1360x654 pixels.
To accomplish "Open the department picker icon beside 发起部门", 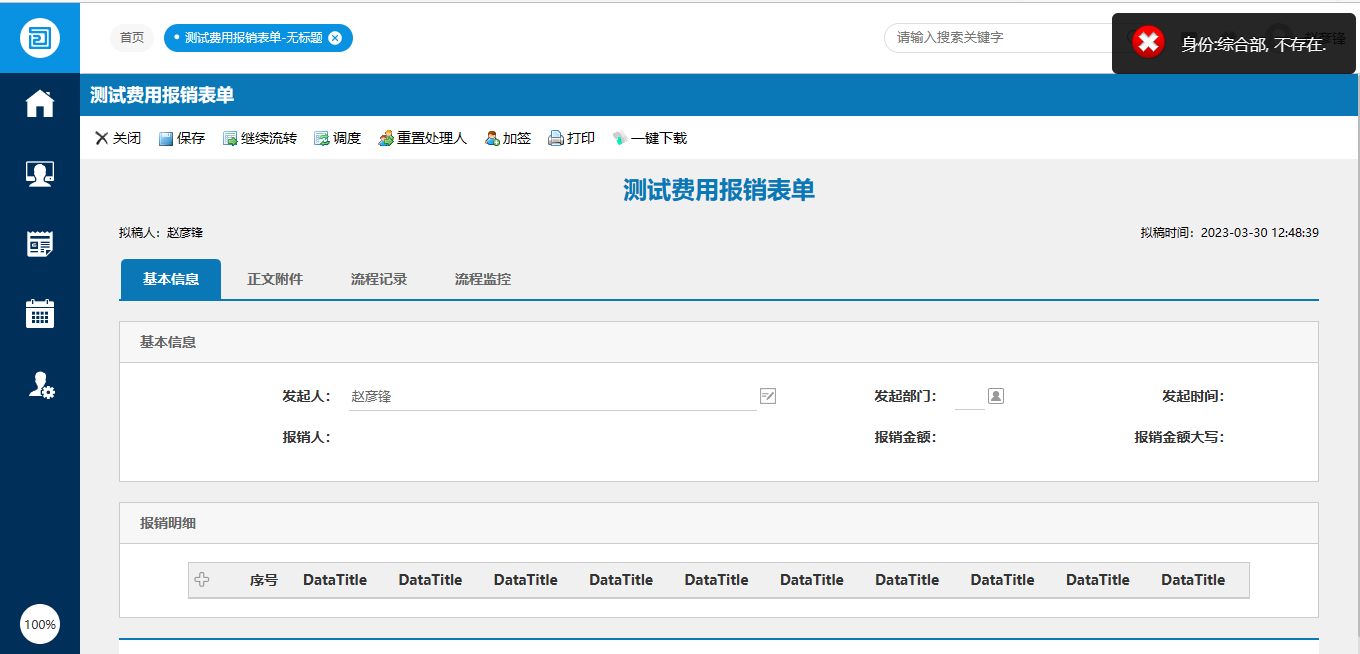I will tap(996, 396).
